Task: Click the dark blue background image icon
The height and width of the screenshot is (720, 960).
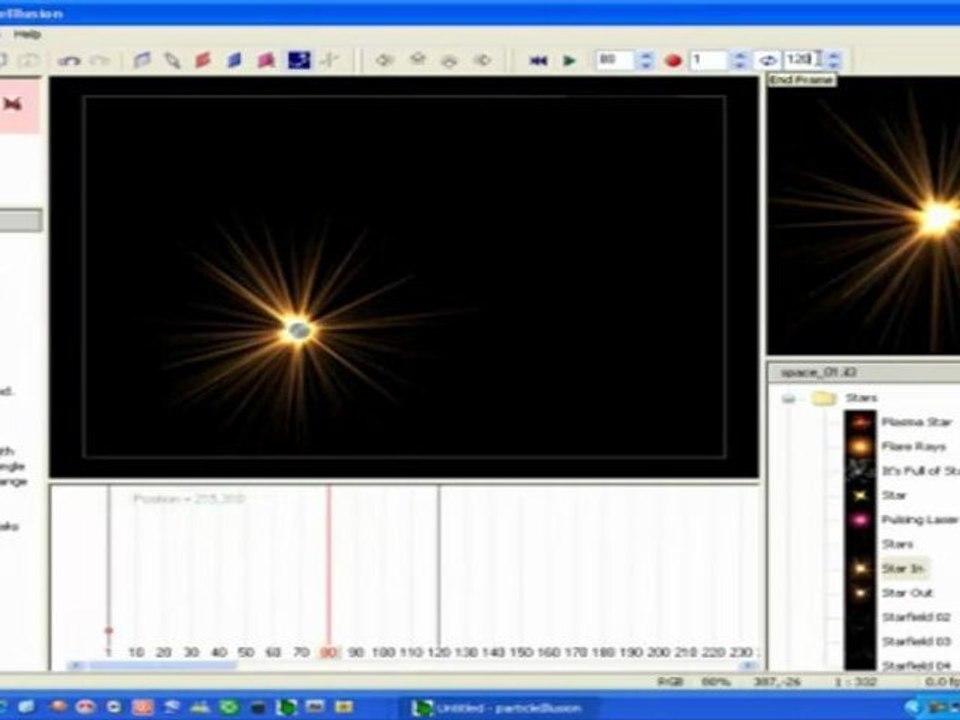Action: coord(299,60)
